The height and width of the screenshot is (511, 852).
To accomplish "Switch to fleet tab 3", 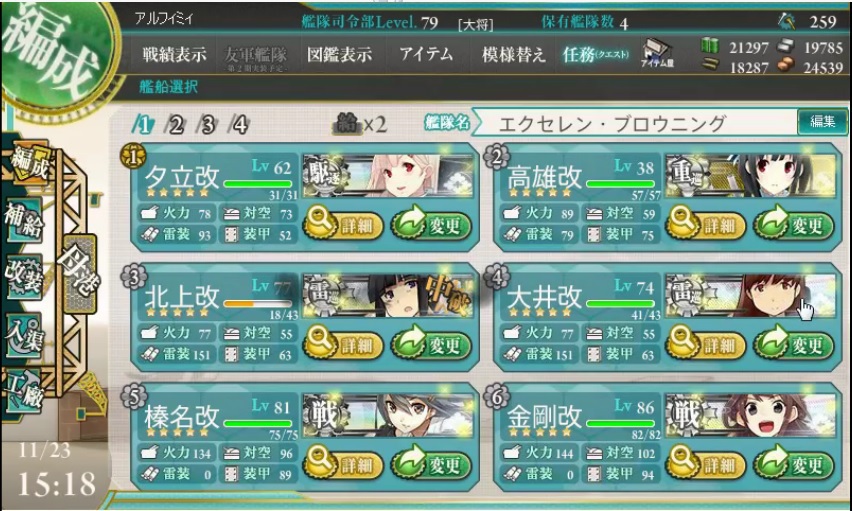I will point(208,125).
